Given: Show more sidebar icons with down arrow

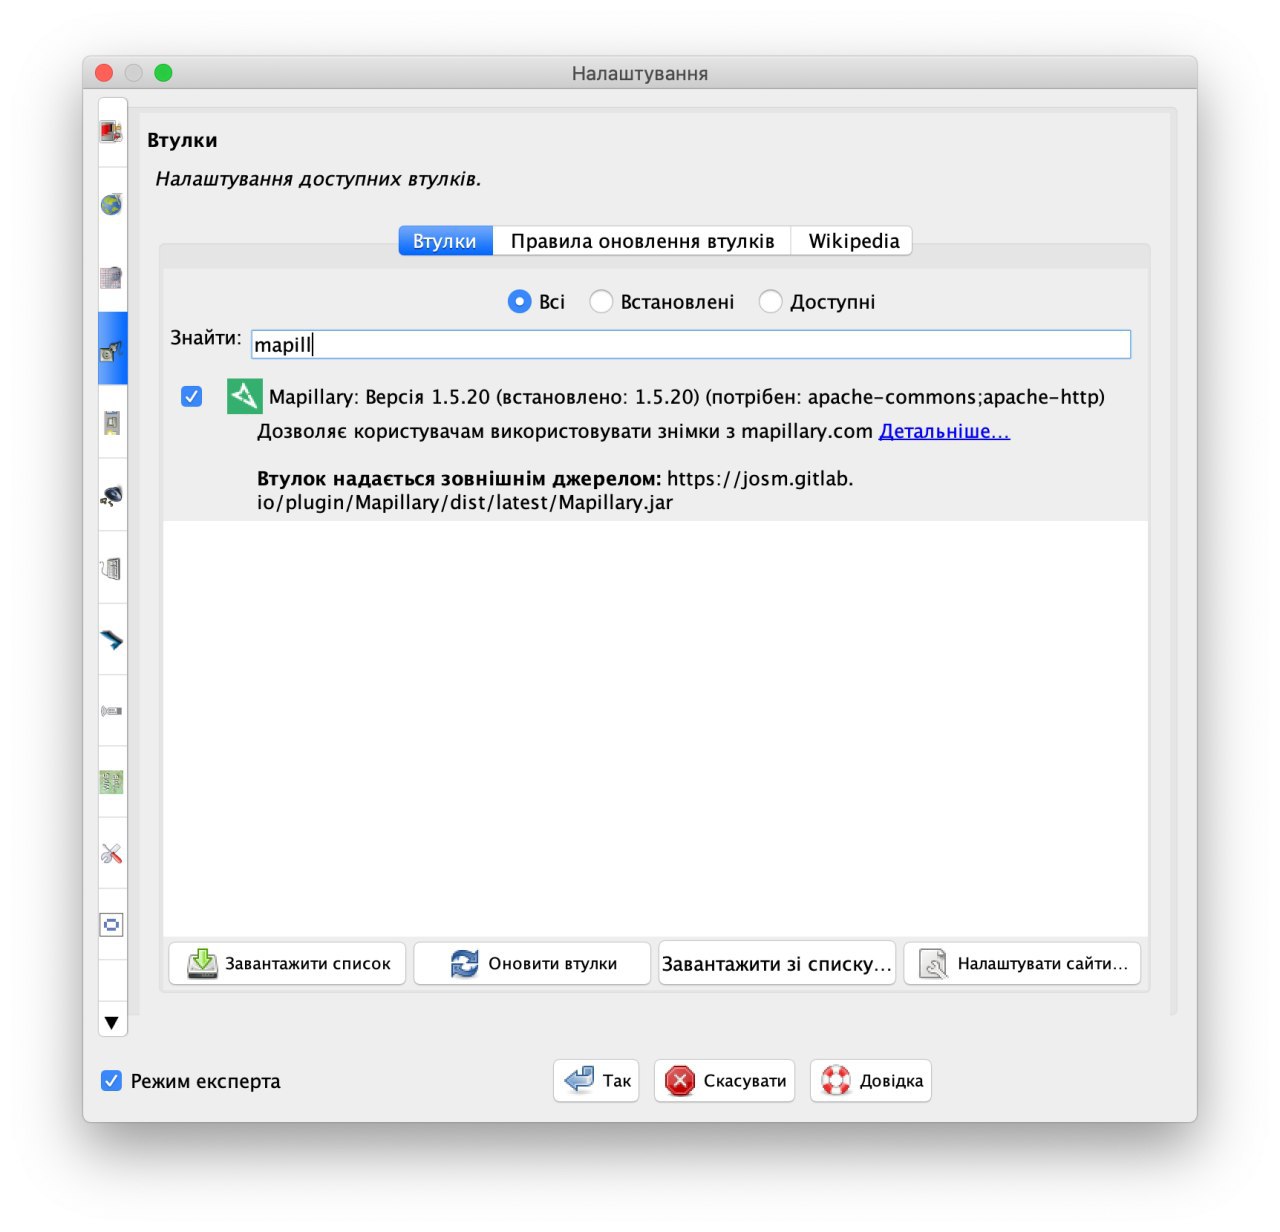Looking at the screenshot, I should coord(111,1023).
